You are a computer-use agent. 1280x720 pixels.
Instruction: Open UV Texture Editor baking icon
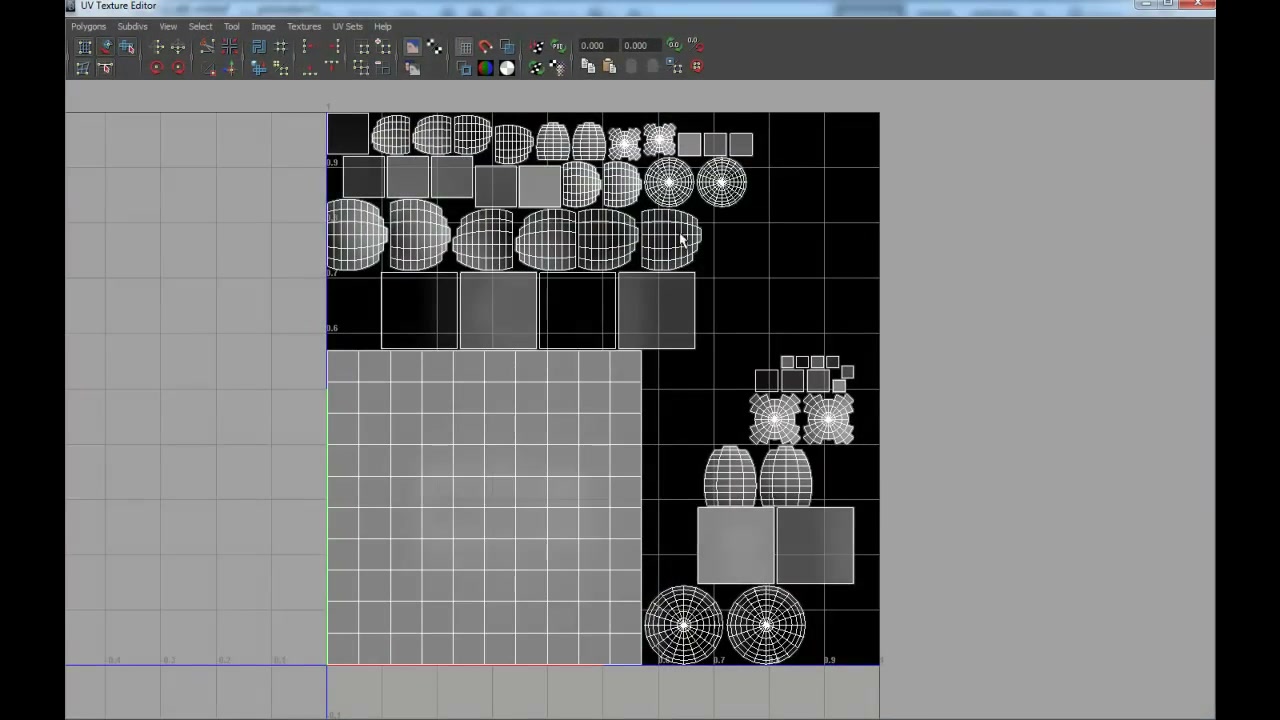[x=537, y=47]
